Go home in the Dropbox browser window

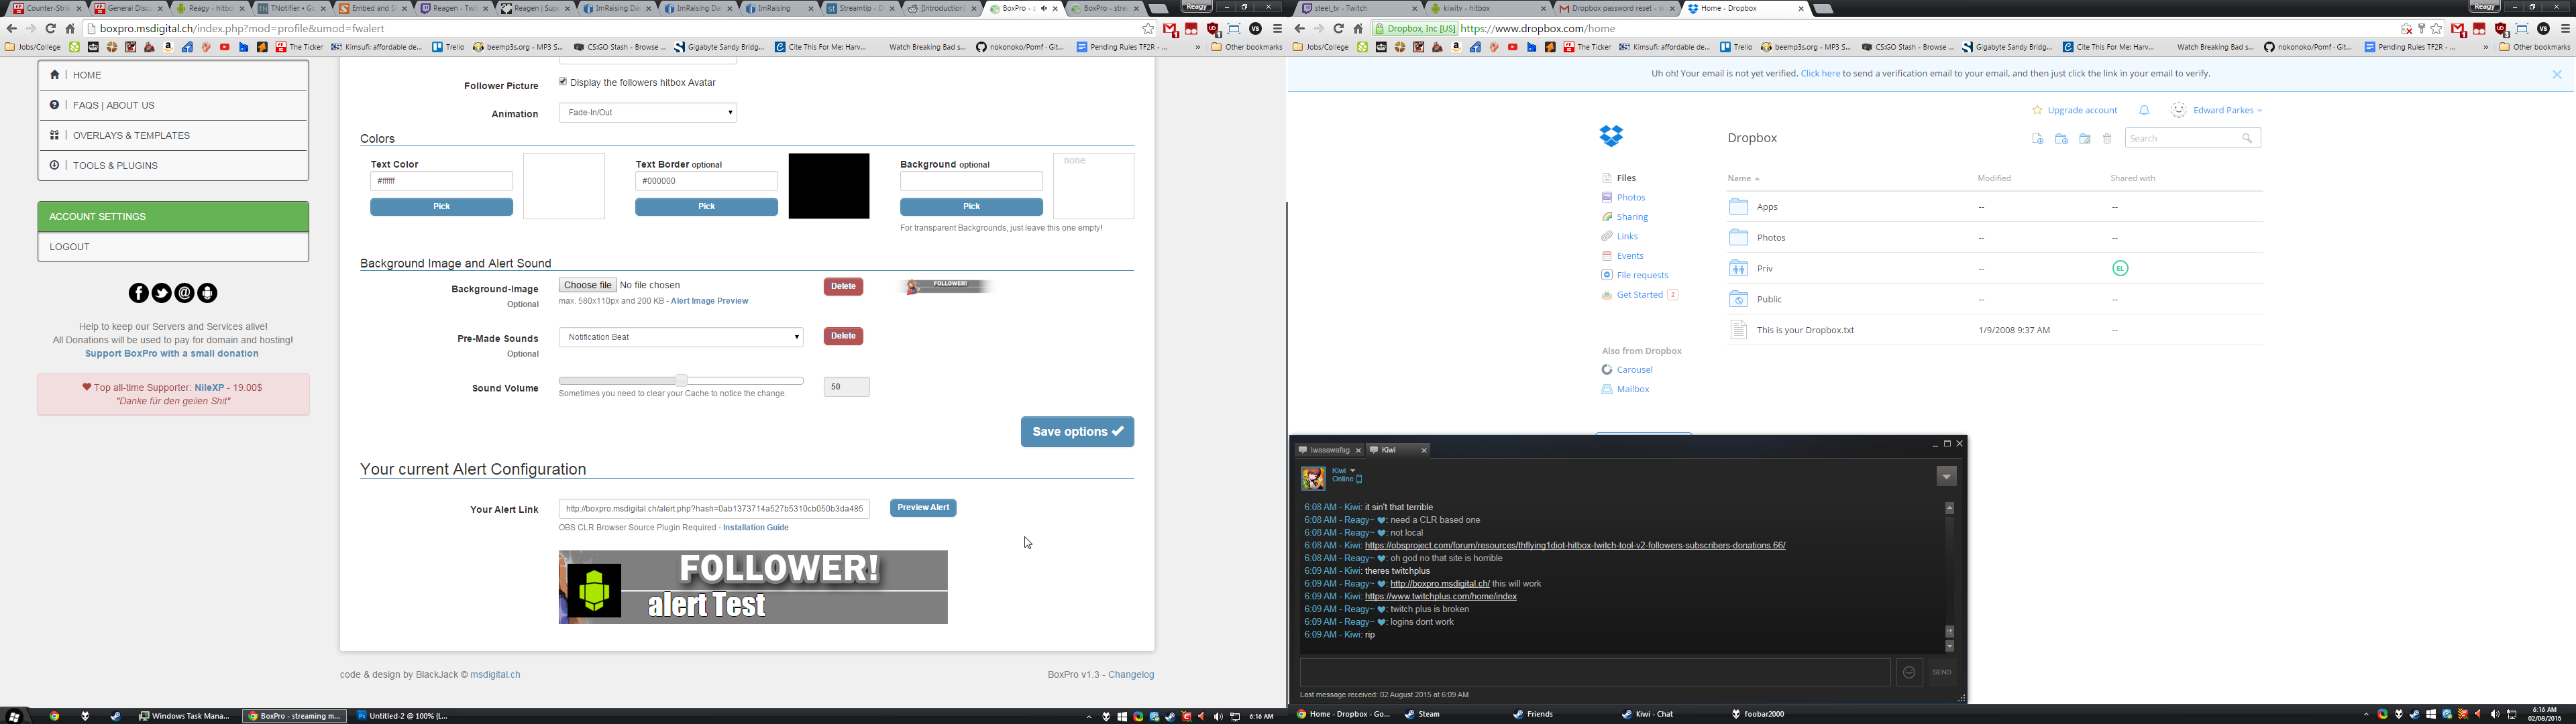[x=1358, y=29]
